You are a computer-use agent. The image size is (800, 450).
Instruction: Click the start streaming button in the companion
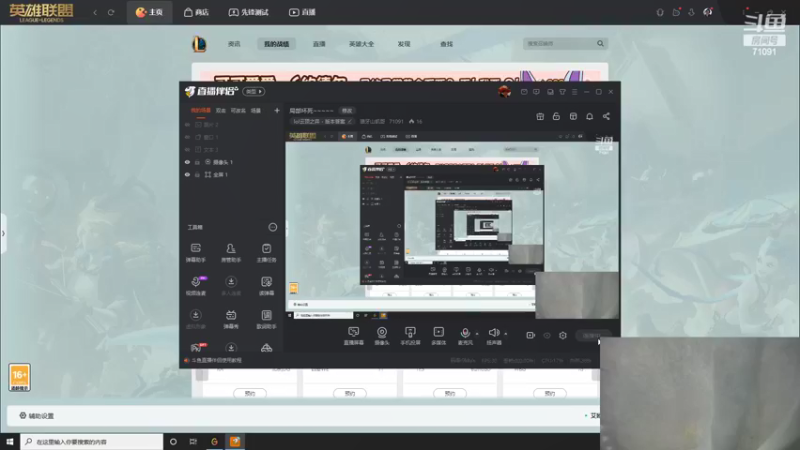tap(592, 335)
